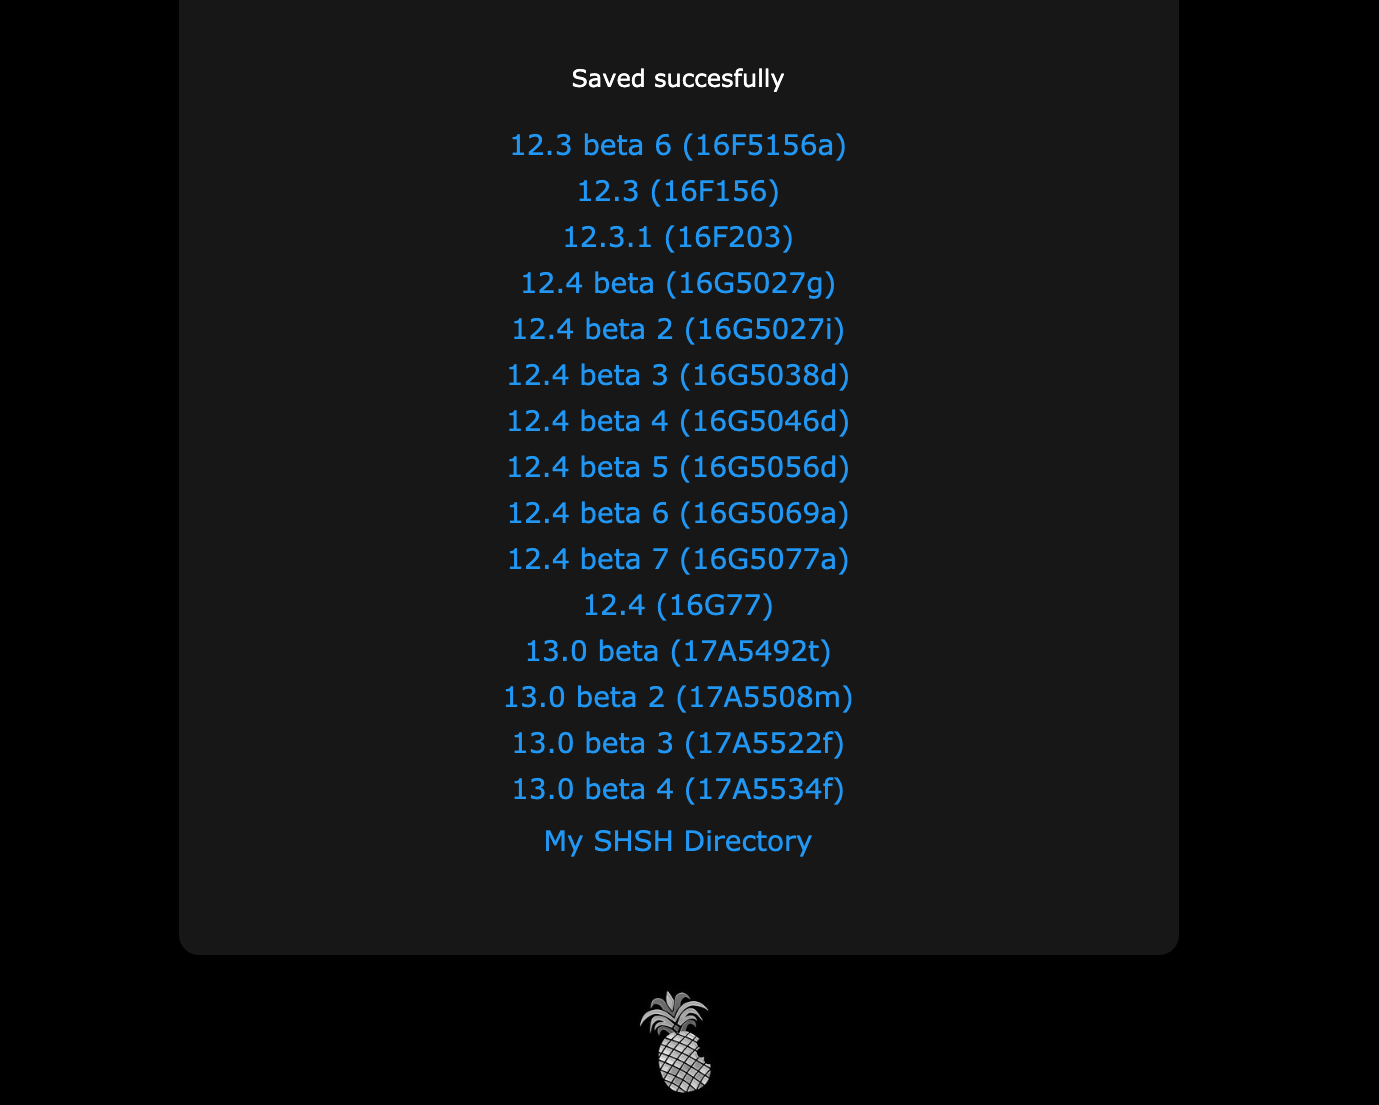The width and height of the screenshot is (1379, 1105).
Task: Click the 12.4 beta 6 (16G5069a) link
Action: (x=678, y=514)
